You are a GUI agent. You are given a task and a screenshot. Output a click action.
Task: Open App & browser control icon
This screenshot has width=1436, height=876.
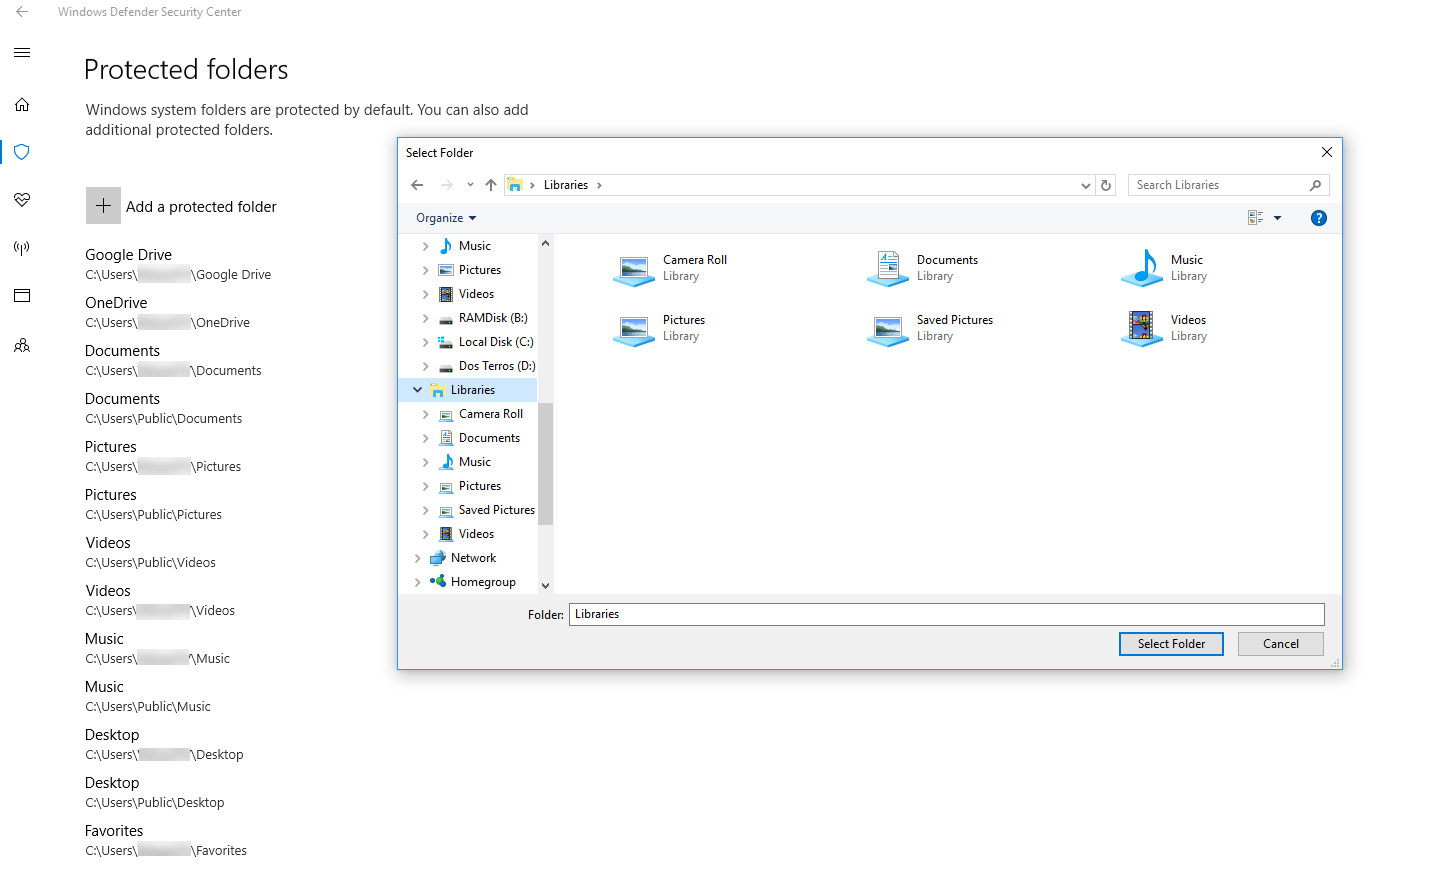point(22,296)
